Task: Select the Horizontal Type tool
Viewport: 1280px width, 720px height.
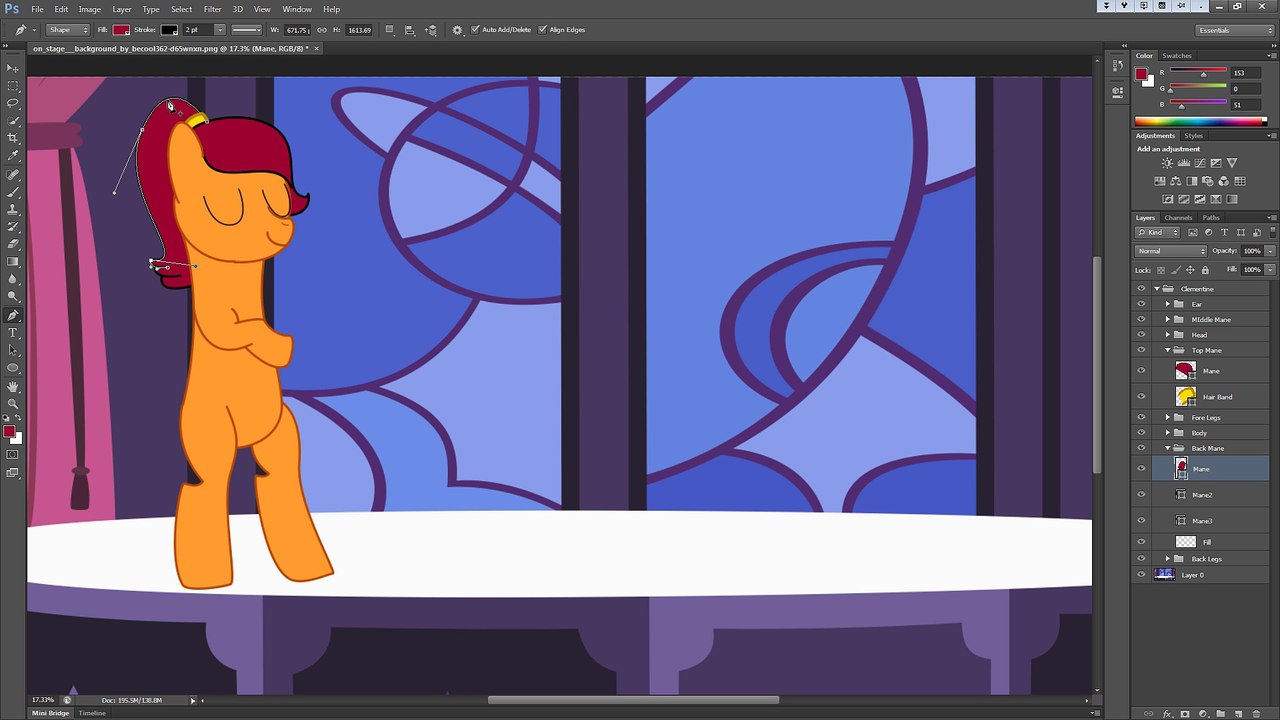Action: (x=13, y=333)
